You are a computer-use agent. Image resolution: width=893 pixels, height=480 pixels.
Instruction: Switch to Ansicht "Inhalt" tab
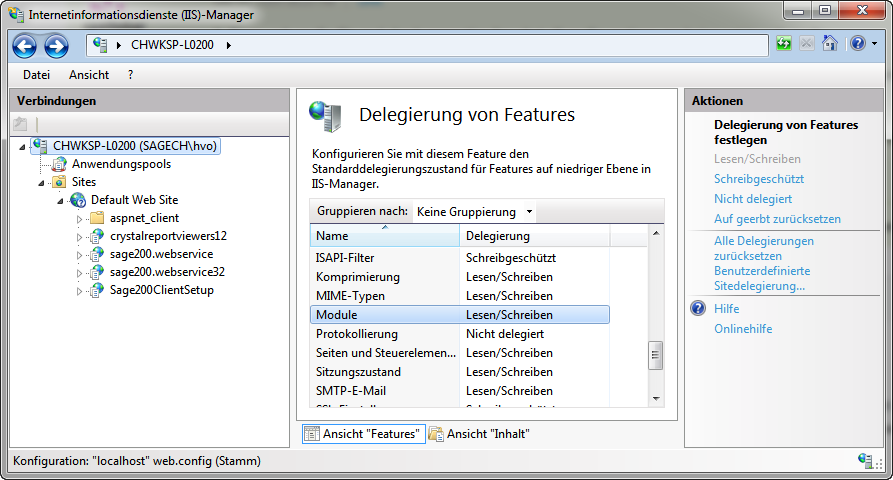tap(480, 434)
